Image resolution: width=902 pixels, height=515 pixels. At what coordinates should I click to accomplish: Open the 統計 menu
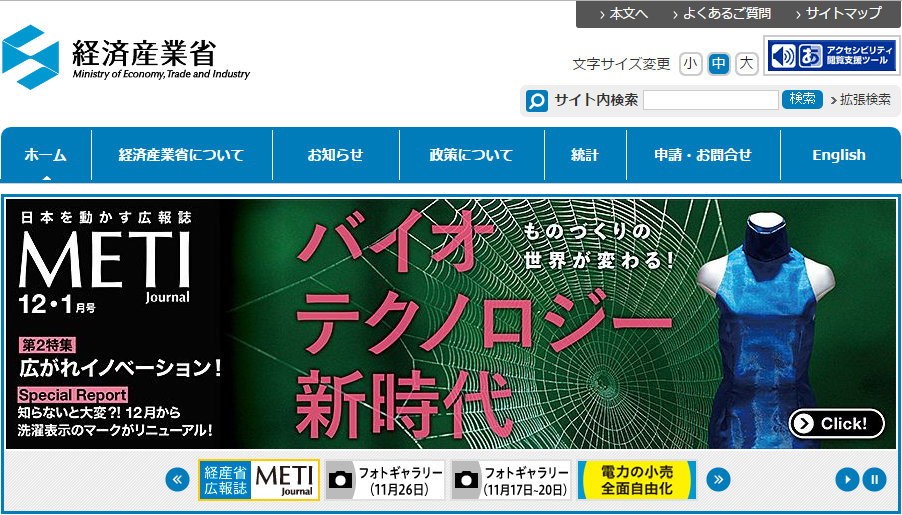click(585, 155)
